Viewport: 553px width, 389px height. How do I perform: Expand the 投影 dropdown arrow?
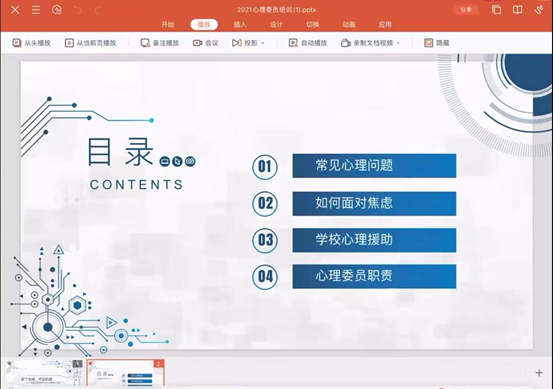click(x=263, y=43)
